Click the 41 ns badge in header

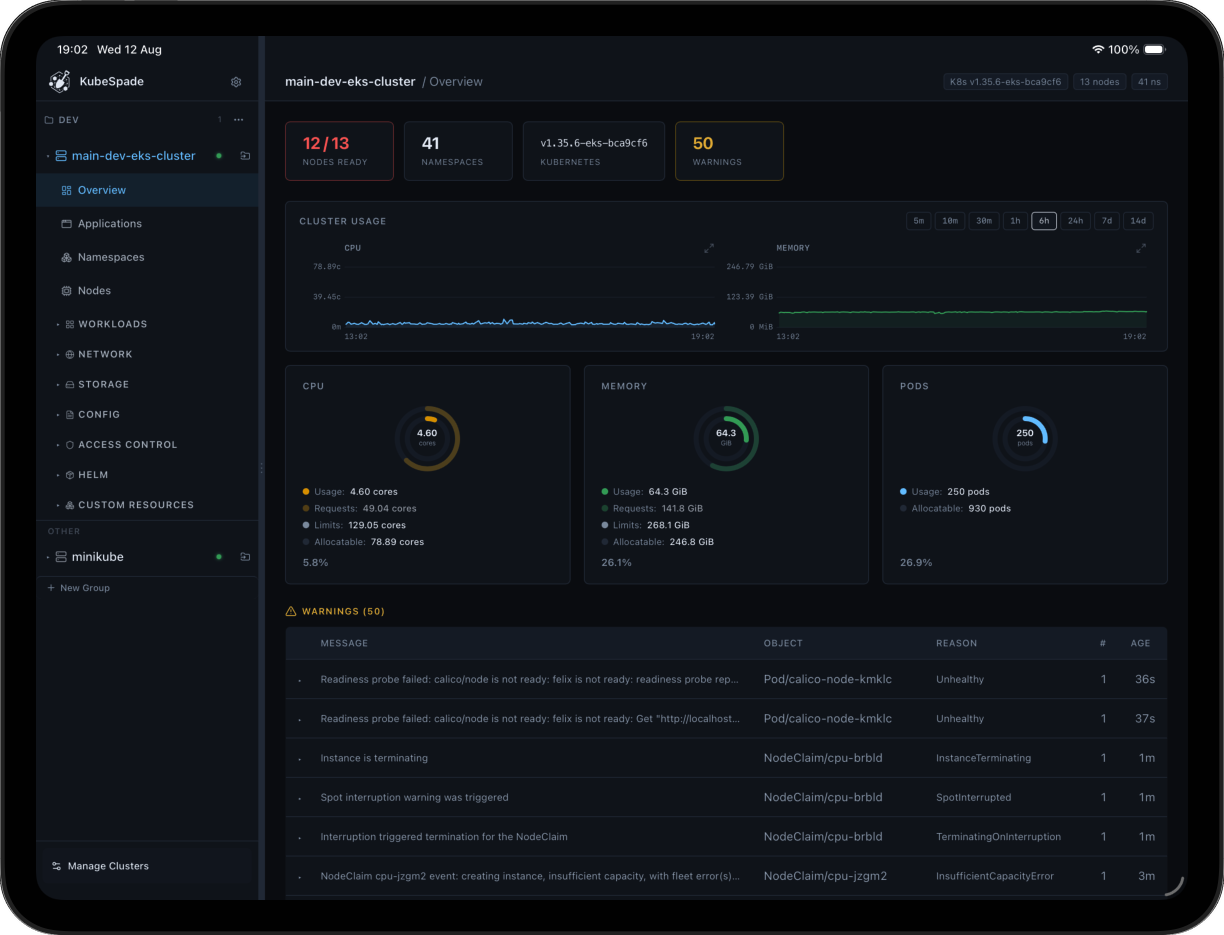point(1150,82)
